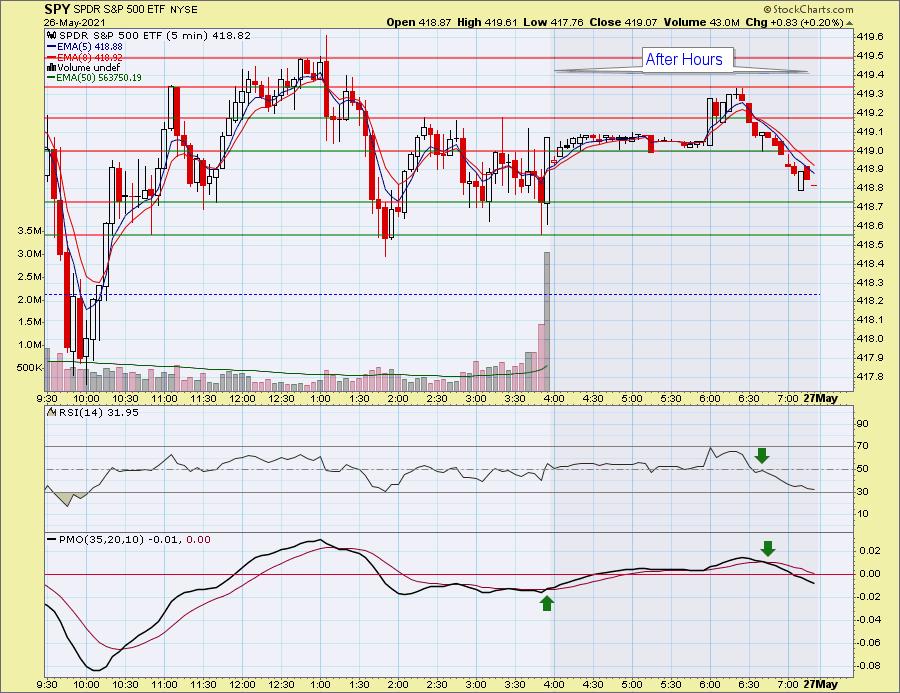Click 9:30 on the PMO panel time axis
The width and height of the screenshot is (900, 693).
(46, 684)
